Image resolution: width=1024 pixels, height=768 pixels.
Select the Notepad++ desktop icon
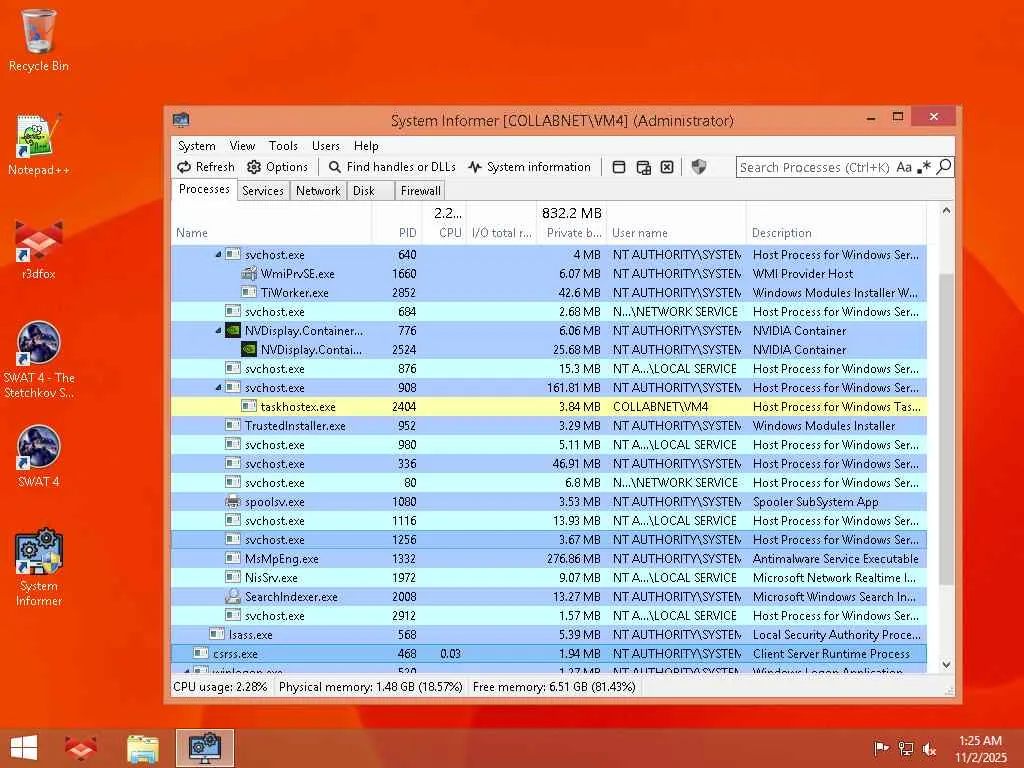[39, 145]
